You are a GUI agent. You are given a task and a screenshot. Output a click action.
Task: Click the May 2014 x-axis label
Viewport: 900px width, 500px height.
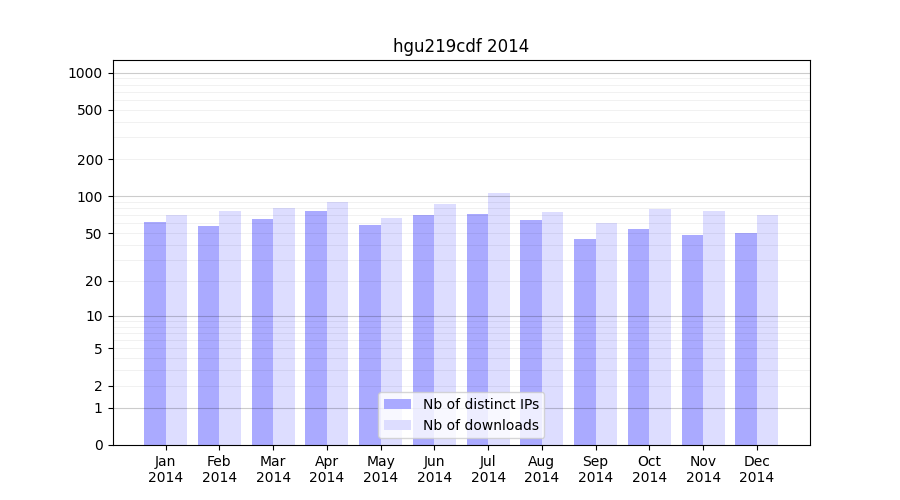click(380, 469)
